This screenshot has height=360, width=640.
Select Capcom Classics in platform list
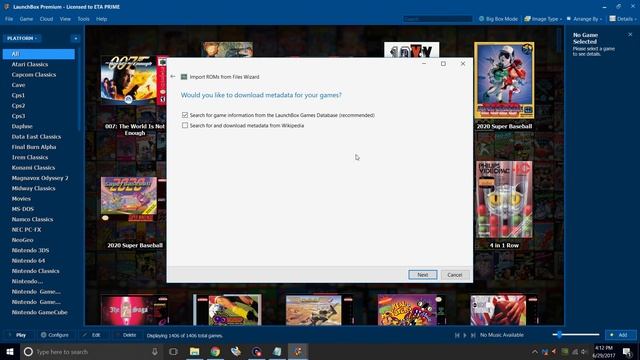(33, 75)
